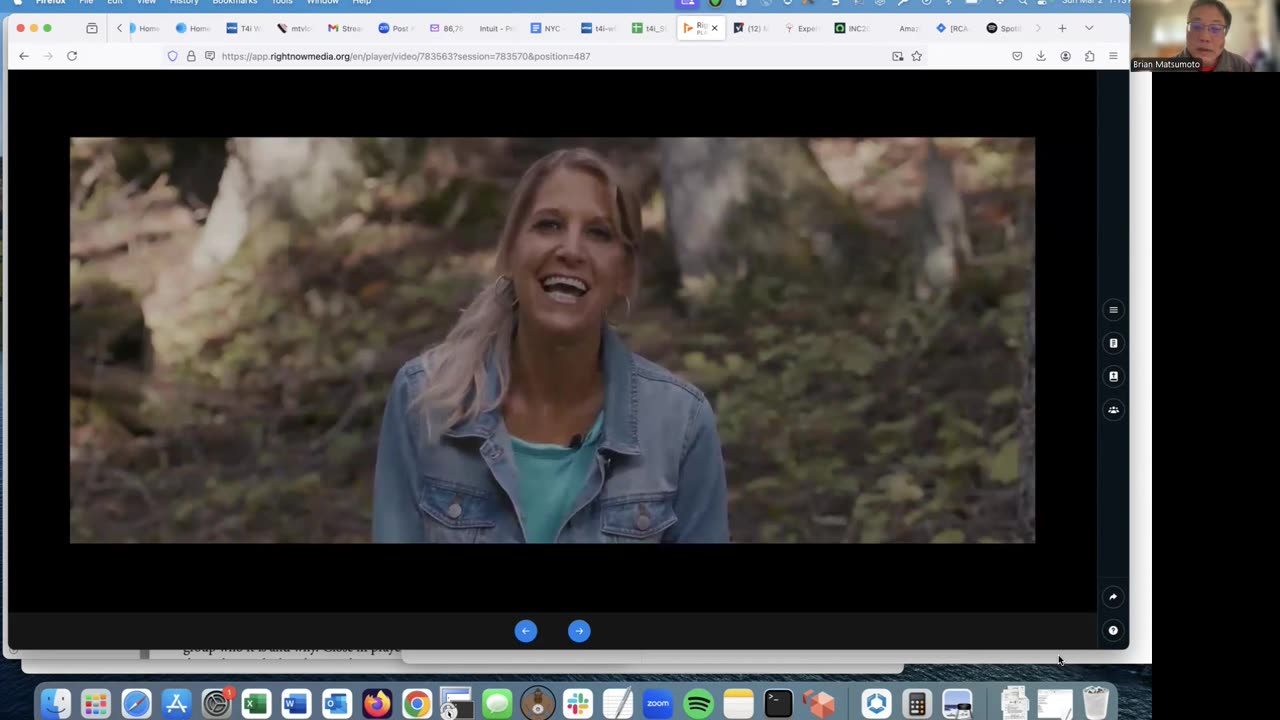Switch to the Exper tab
The height and width of the screenshot is (720, 1280).
tap(802, 28)
